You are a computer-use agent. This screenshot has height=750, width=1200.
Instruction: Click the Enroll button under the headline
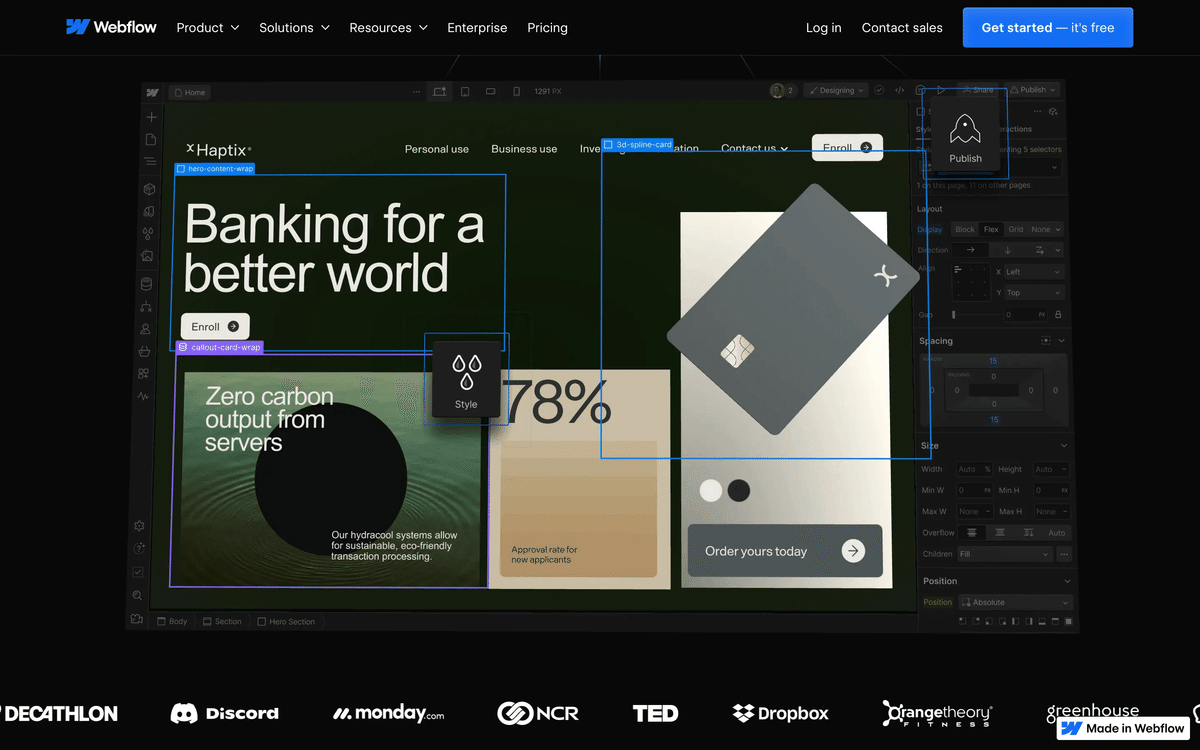(215, 326)
